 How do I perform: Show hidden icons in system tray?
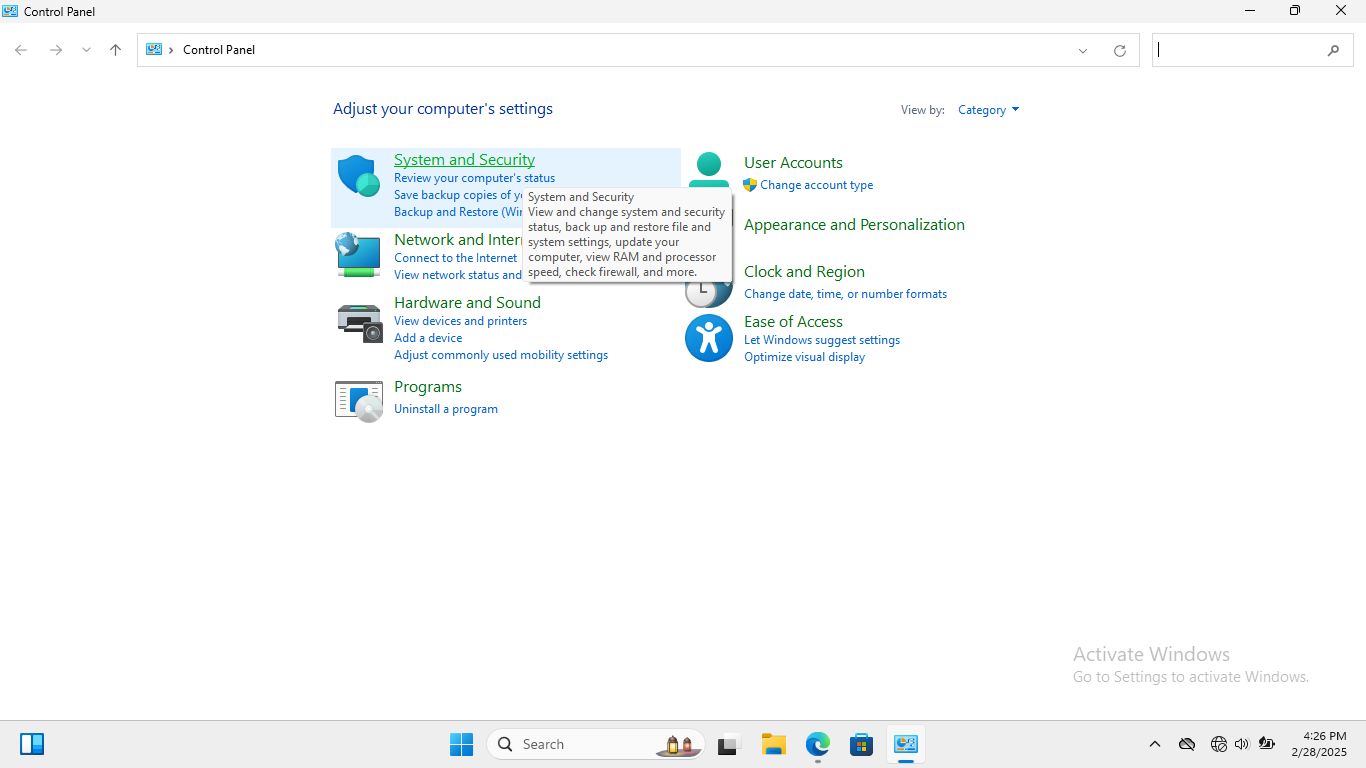[x=1154, y=744]
